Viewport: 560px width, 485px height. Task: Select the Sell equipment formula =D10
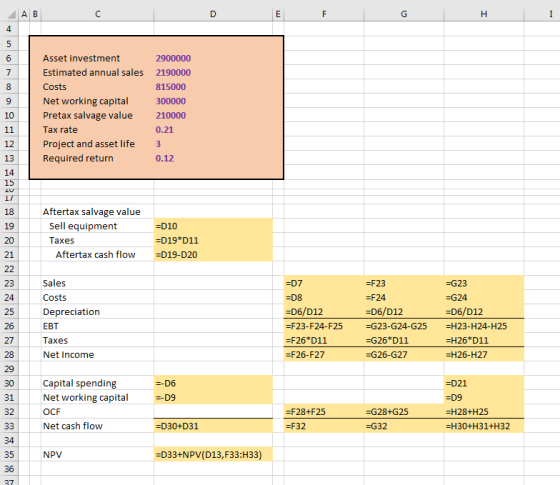coord(213,226)
